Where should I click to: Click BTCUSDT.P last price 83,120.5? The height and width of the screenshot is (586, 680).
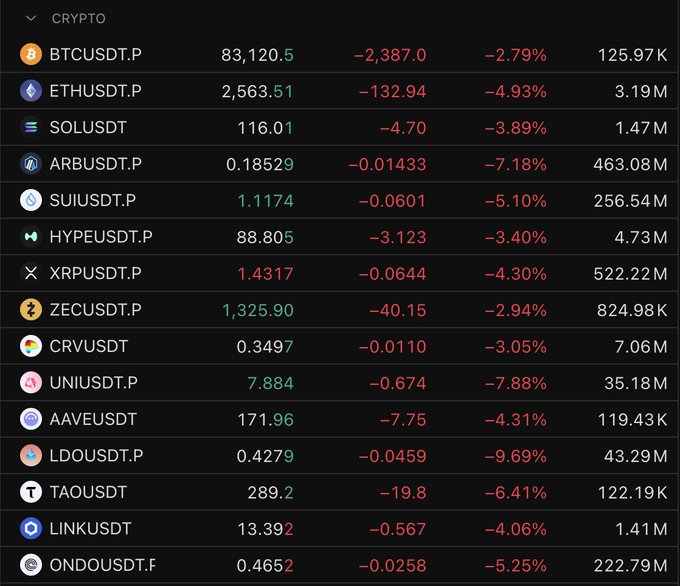[257, 55]
